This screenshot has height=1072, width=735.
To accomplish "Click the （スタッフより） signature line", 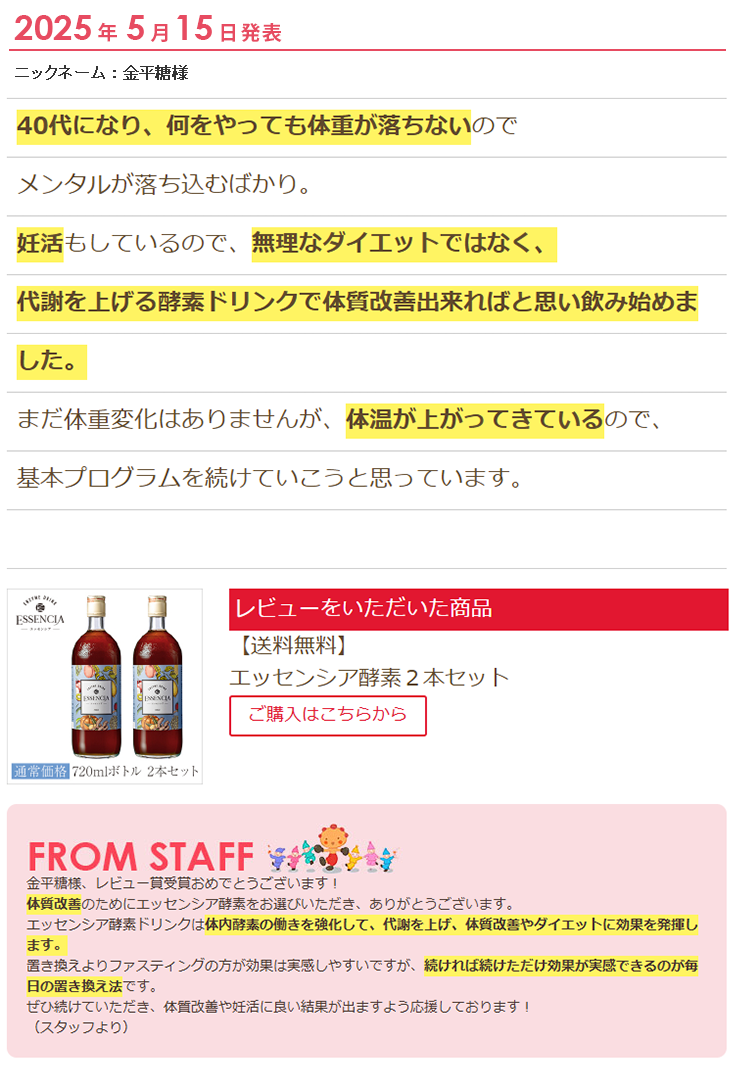I will (80, 1027).
